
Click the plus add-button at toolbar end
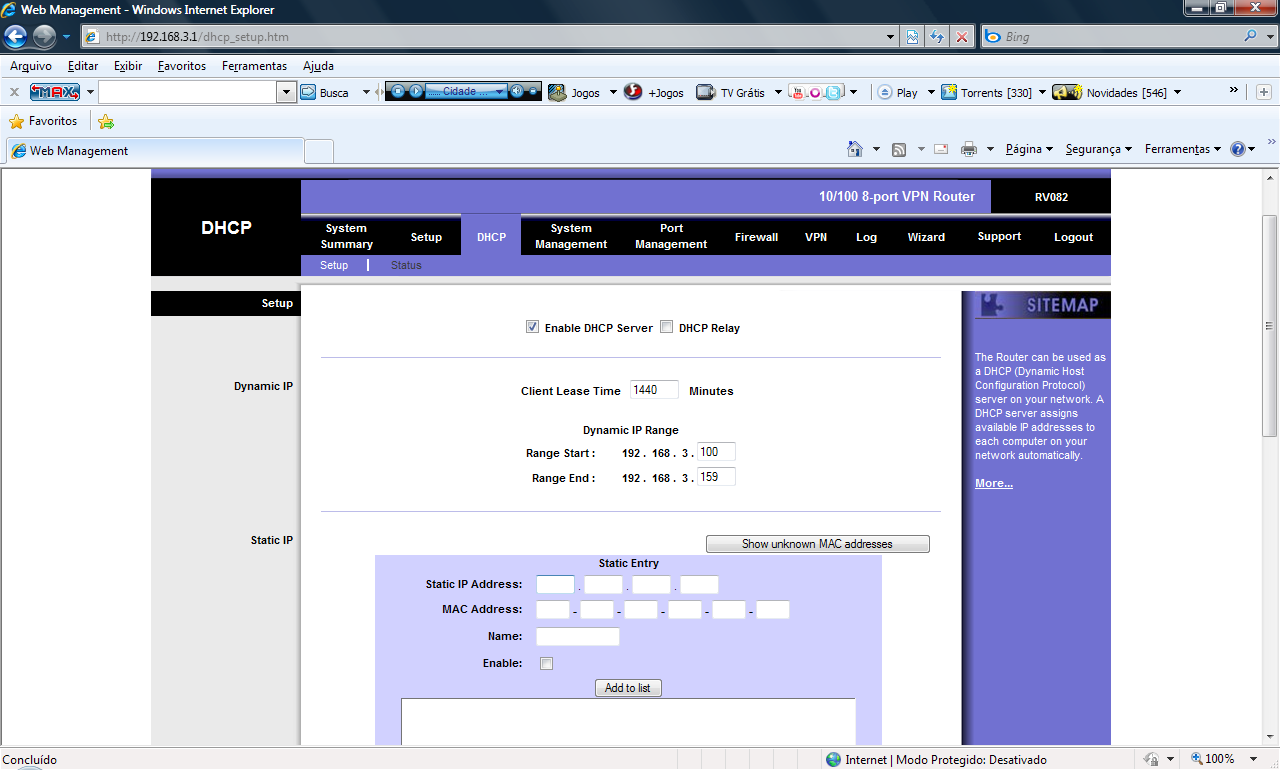[x=1264, y=92]
